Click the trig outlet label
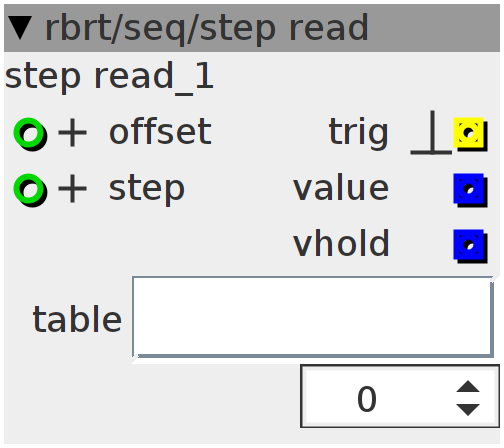This screenshot has height=448, width=504. (x=359, y=133)
